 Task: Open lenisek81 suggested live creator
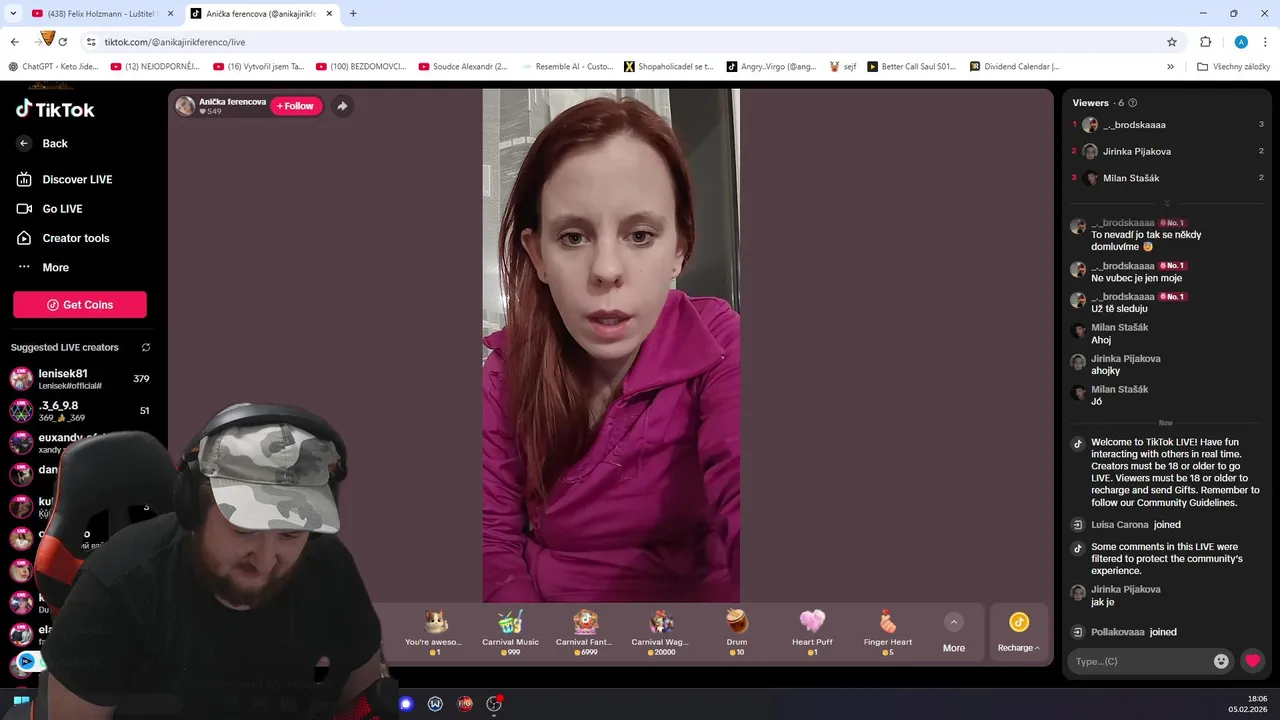pyautogui.click(x=80, y=379)
